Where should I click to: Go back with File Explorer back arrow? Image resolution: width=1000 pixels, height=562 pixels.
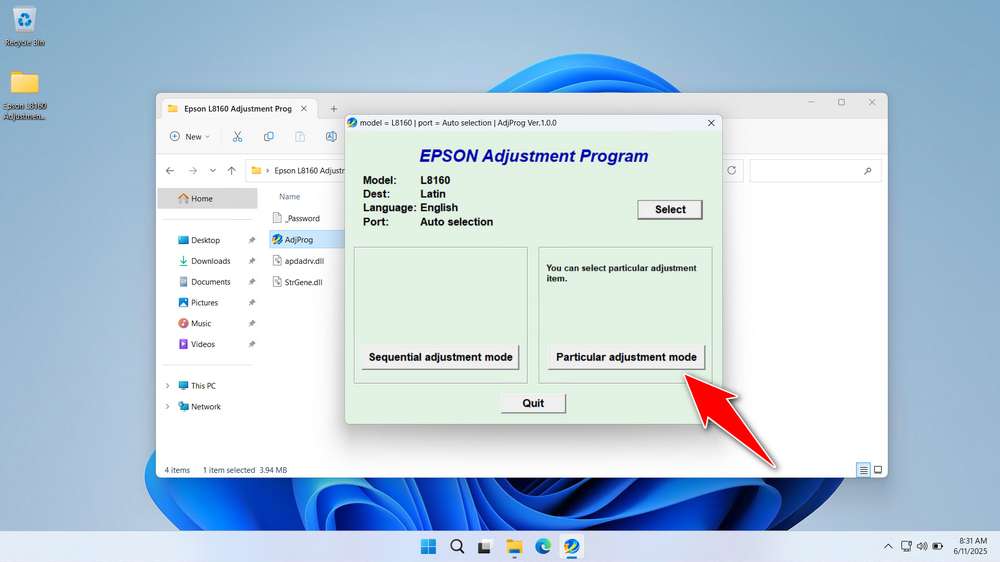coord(170,170)
